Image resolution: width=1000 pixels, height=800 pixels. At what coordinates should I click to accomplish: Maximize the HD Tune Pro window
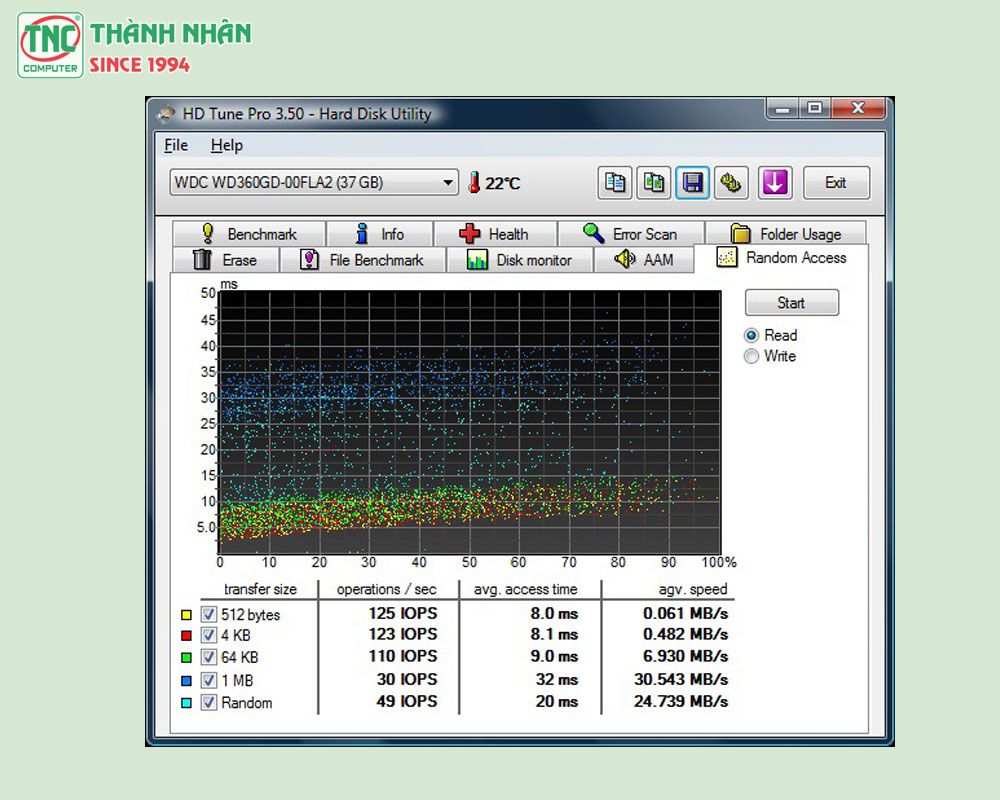coord(814,108)
